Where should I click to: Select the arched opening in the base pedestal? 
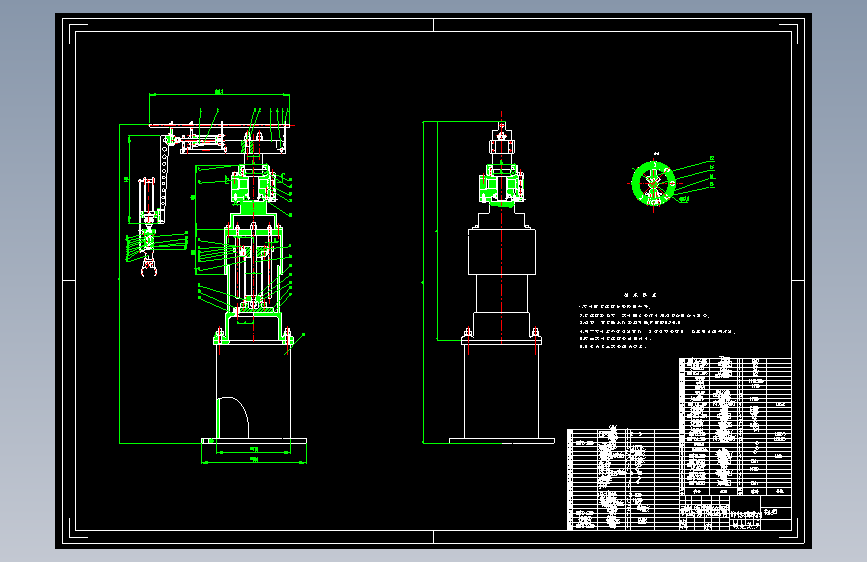pos(233,418)
